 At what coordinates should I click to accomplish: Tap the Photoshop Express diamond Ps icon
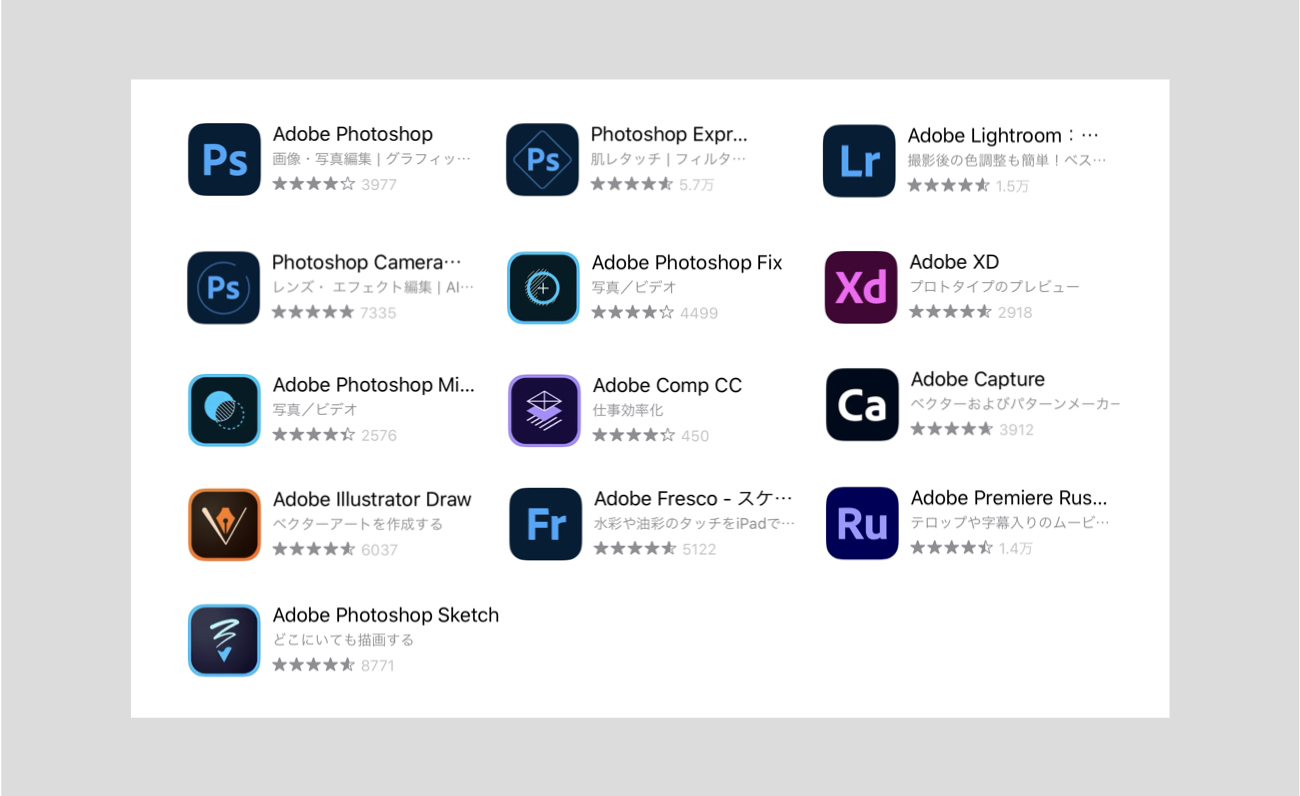click(x=542, y=160)
